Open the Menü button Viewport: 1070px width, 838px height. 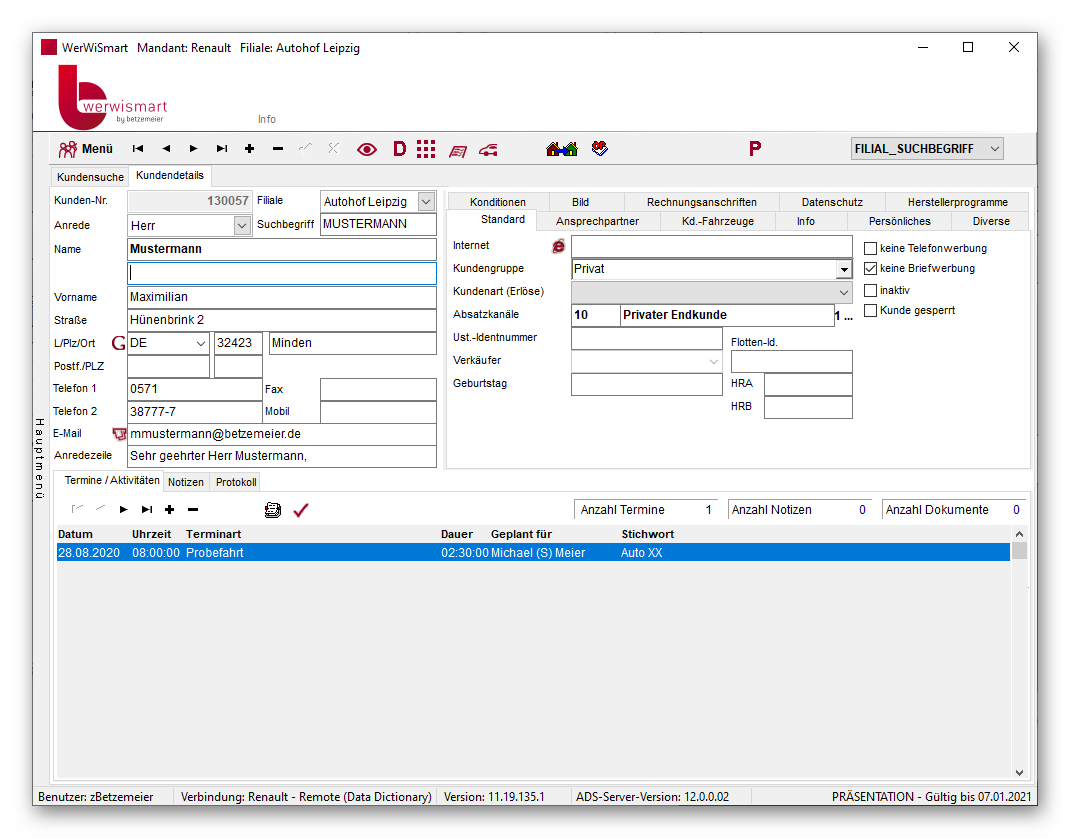pyautogui.click(x=86, y=149)
